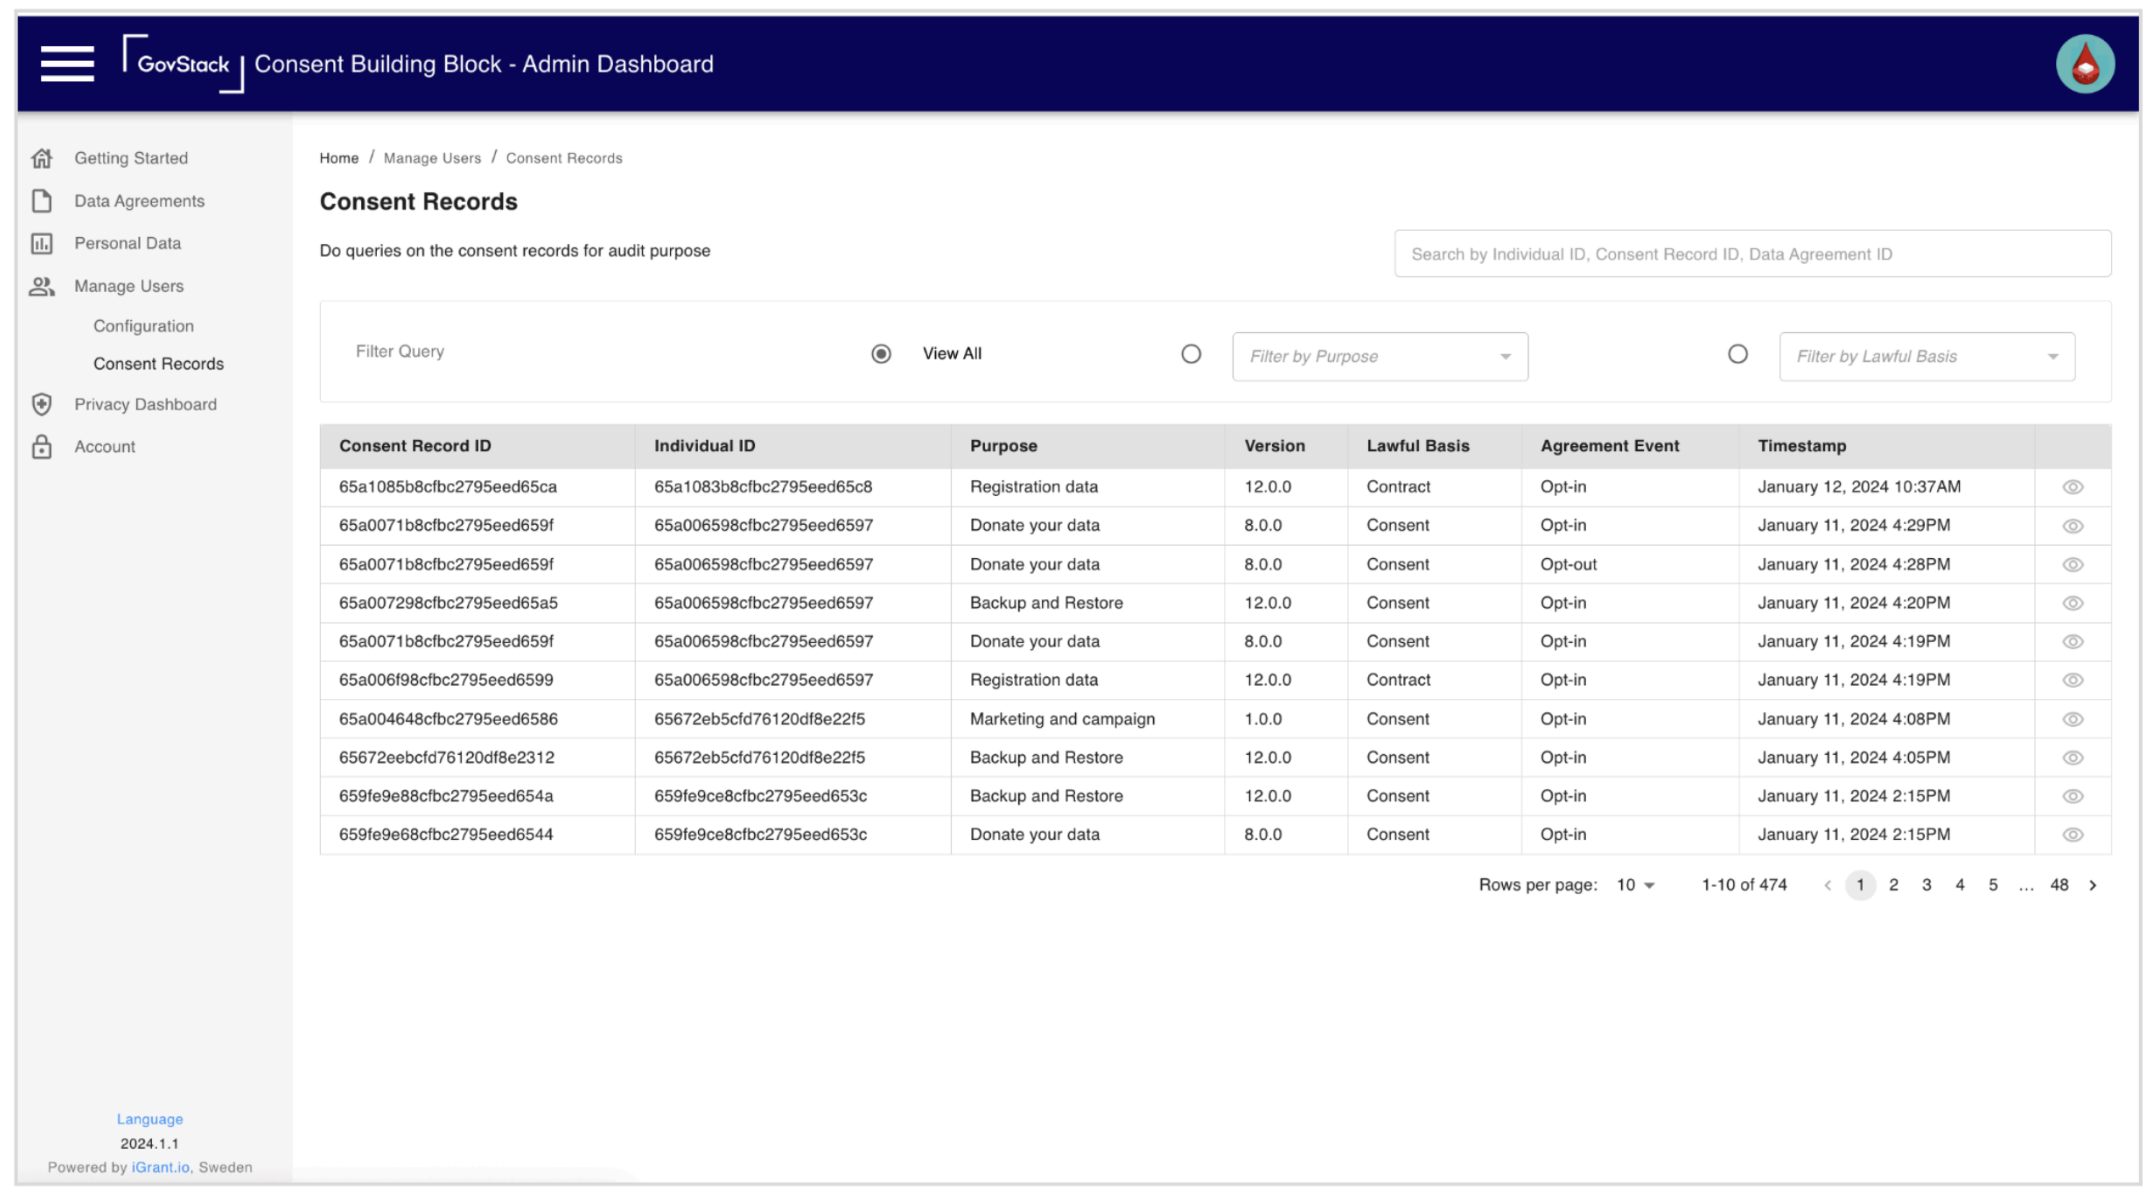
Task: Click the consent records search field
Action: tap(1751, 254)
